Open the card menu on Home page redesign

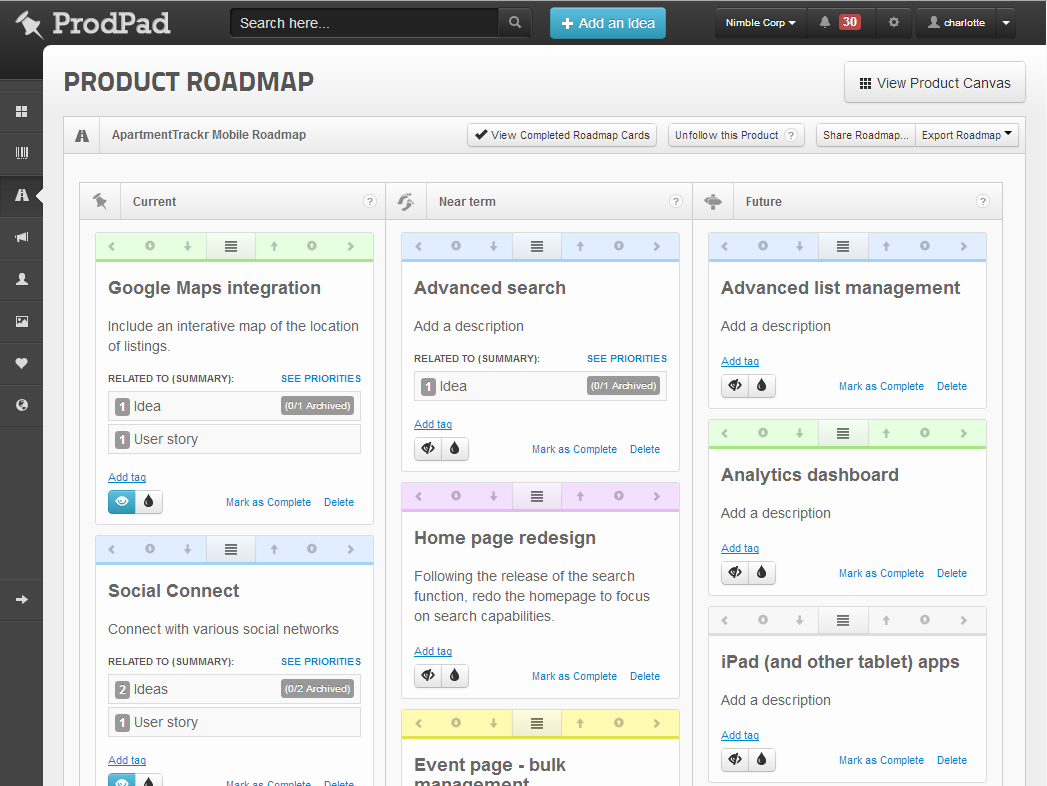tap(537, 496)
